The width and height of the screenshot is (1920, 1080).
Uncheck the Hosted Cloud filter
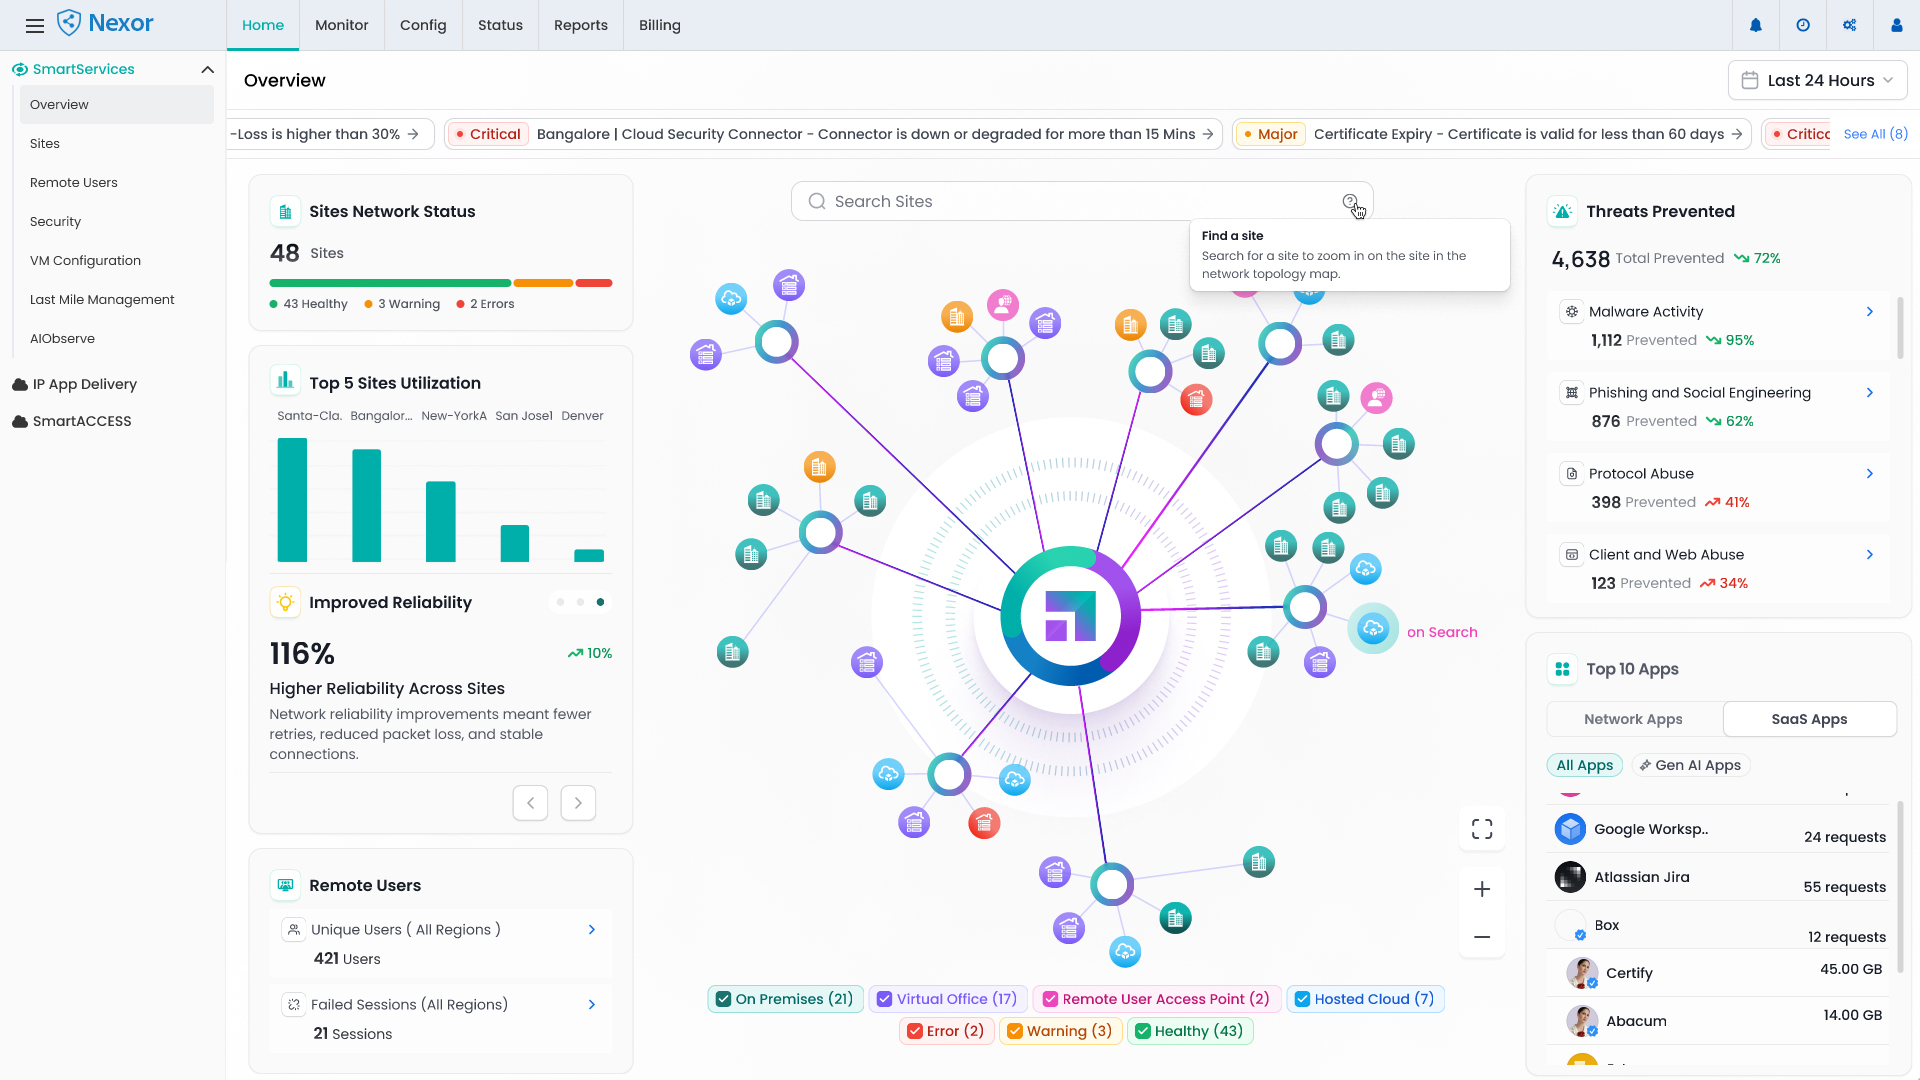tap(1303, 999)
